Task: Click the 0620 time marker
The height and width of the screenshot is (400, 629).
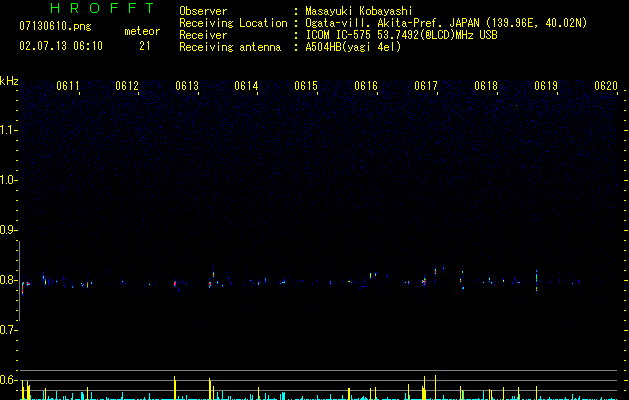Action: pos(606,86)
